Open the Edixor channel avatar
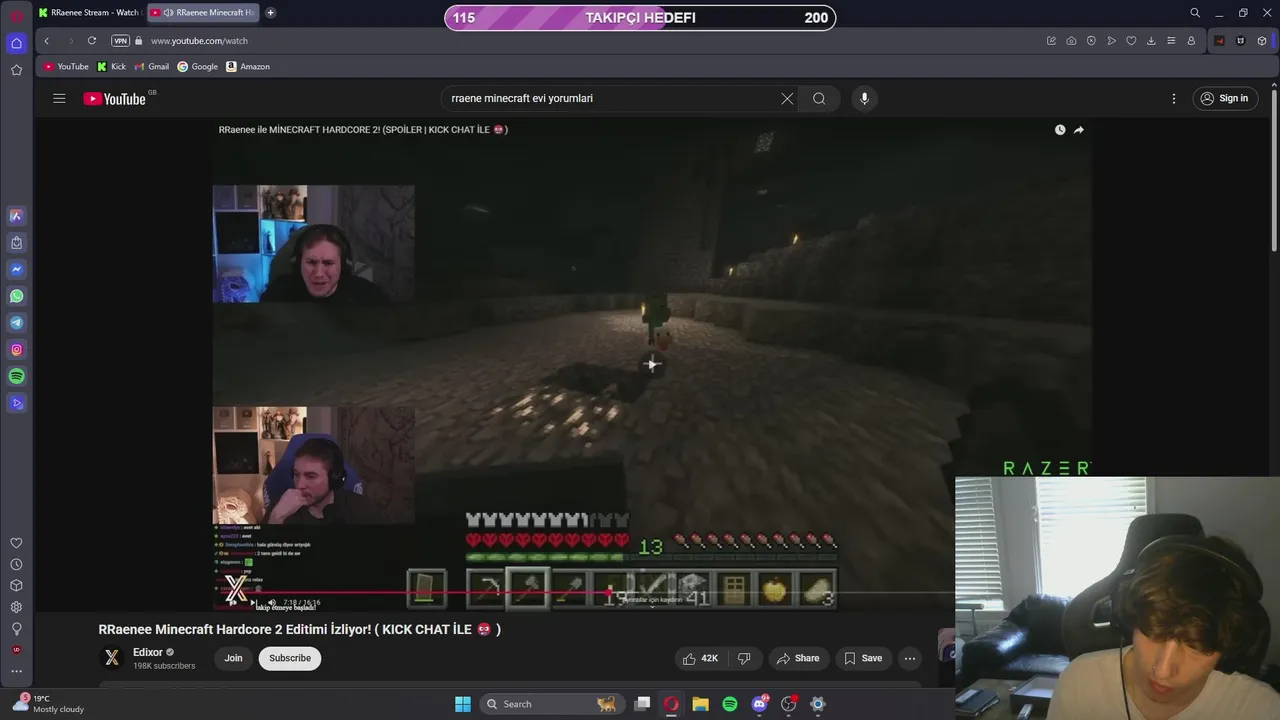 click(112, 658)
